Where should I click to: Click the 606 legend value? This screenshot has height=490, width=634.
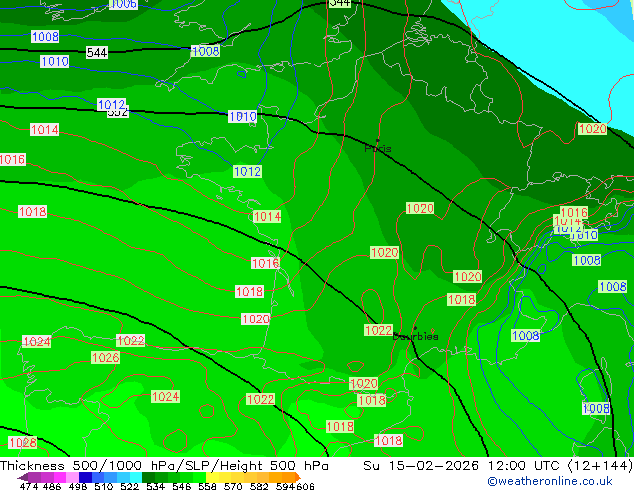click(305, 486)
